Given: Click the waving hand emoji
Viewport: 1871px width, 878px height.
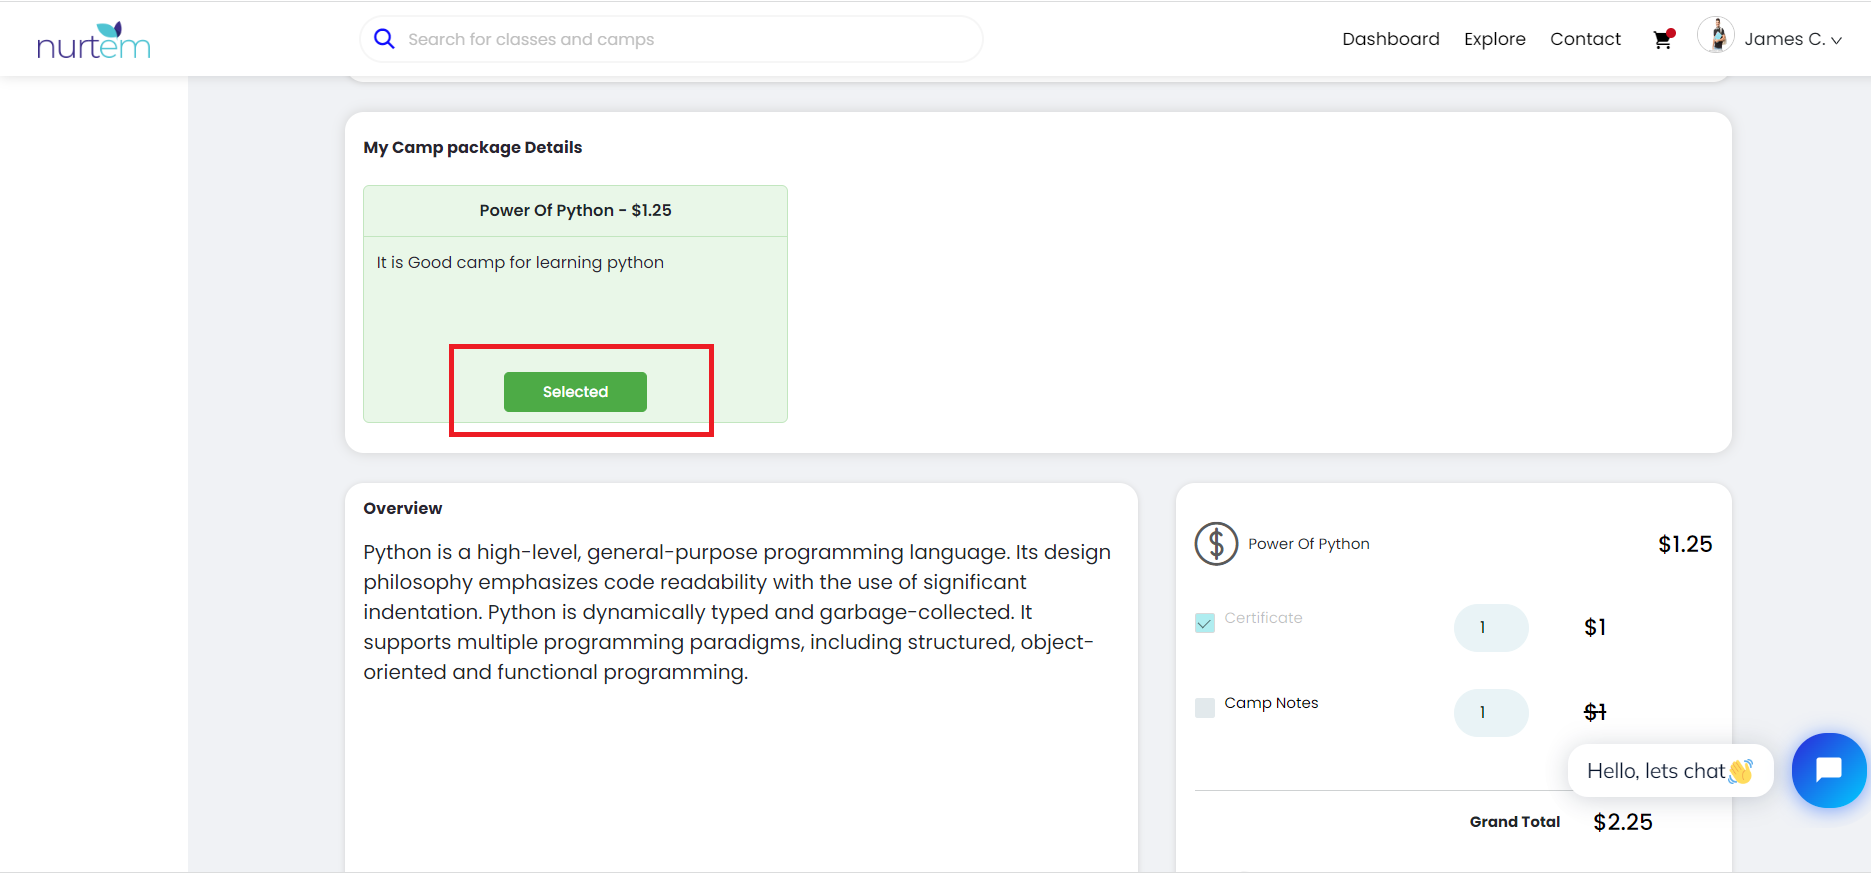Looking at the screenshot, I should click(1740, 771).
